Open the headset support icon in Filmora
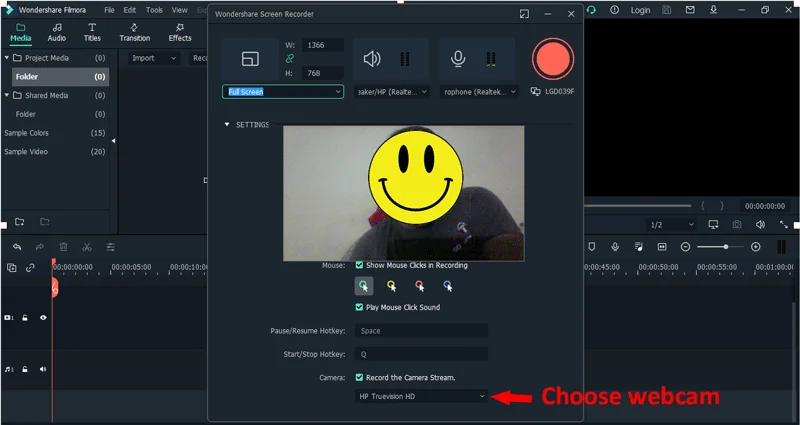 point(591,10)
